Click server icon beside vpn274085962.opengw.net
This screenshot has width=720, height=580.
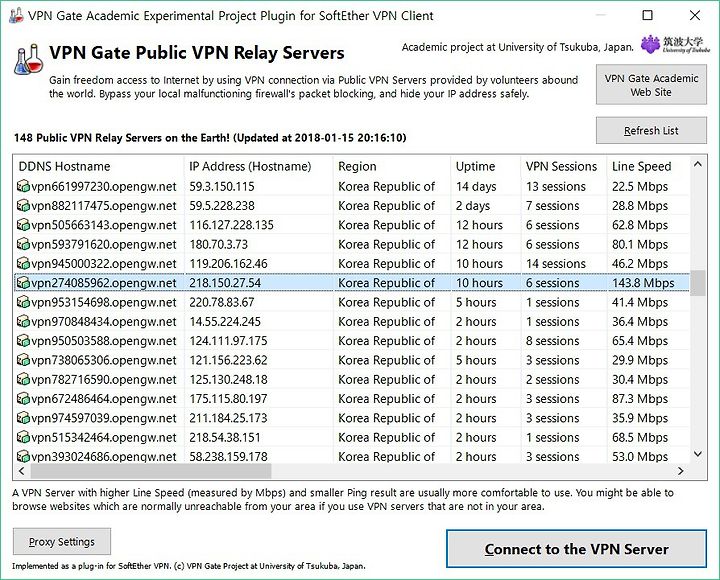23,283
